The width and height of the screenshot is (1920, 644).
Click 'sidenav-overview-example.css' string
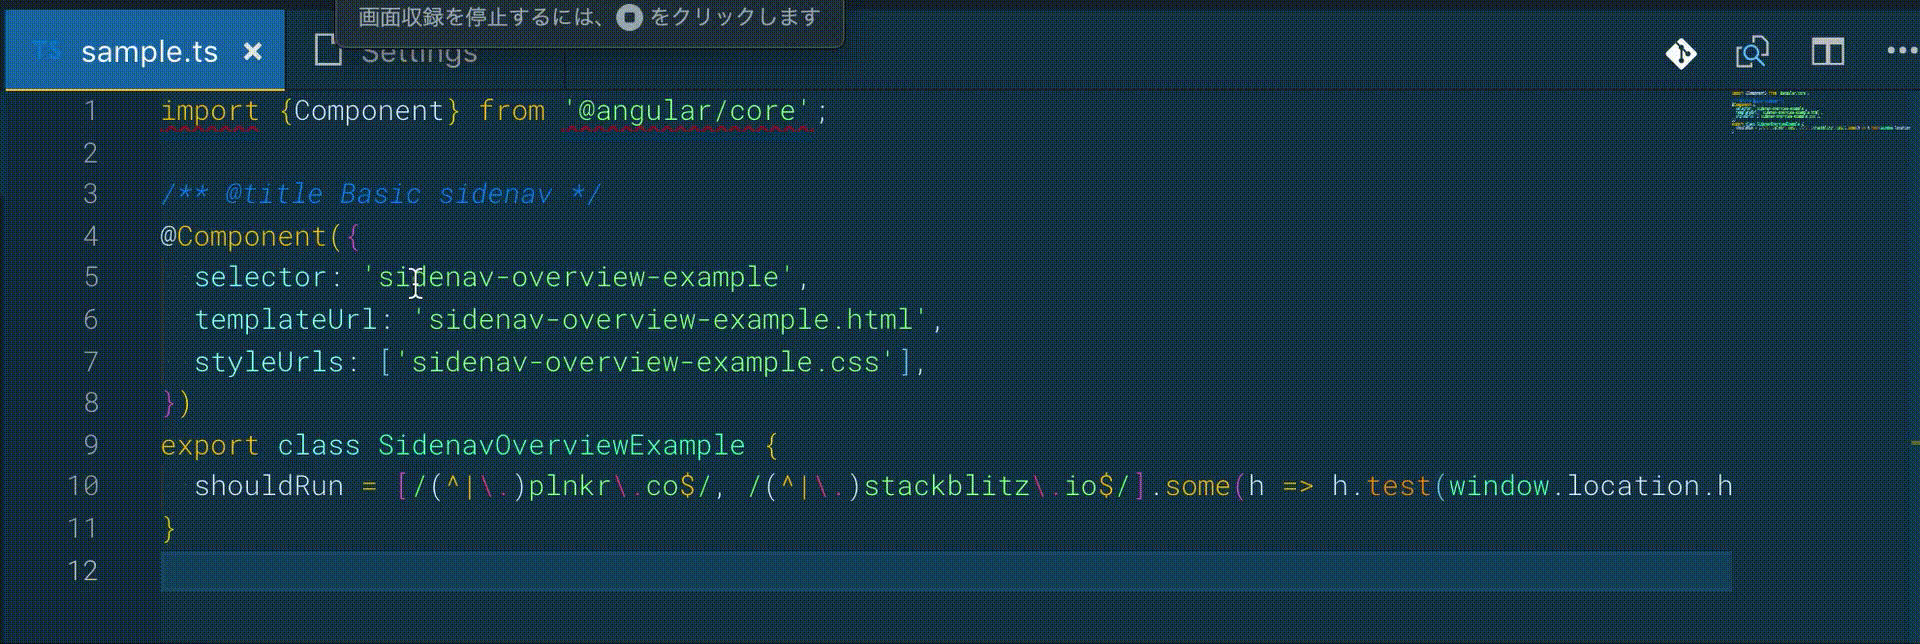click(x=646, y=362)
